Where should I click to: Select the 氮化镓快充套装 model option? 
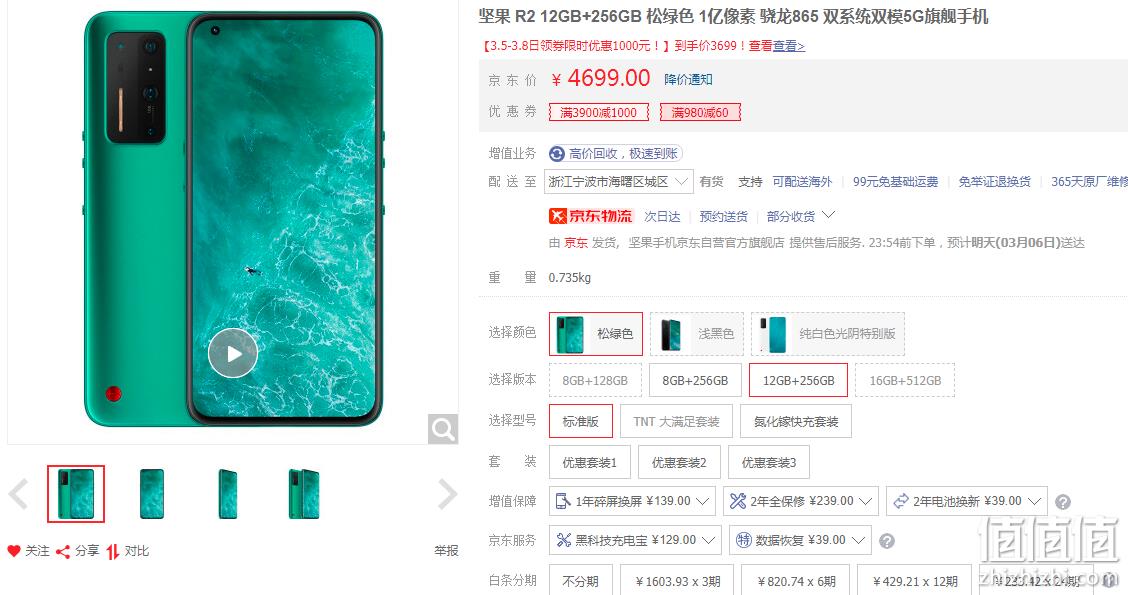[x=796, y=422]
